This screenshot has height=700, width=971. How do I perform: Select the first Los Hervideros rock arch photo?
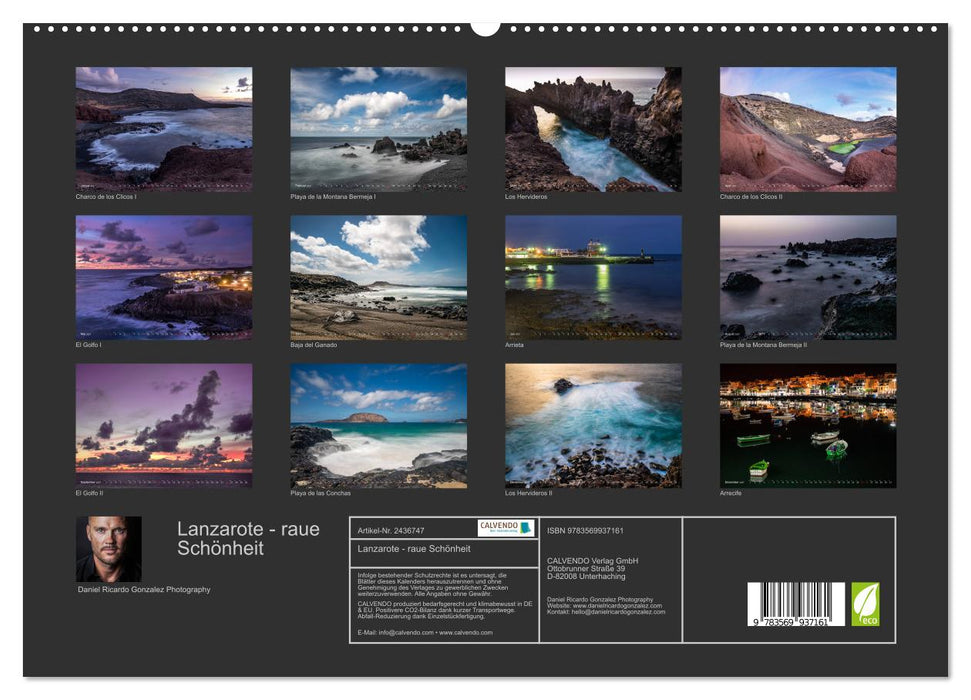(x=593, y=129)
